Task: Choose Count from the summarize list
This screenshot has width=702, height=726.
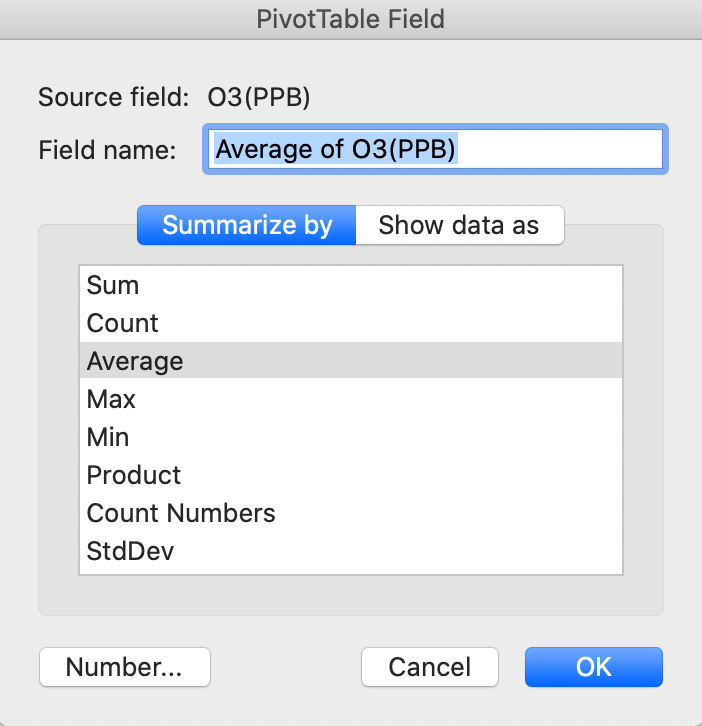Action: [x=123, y=323]
